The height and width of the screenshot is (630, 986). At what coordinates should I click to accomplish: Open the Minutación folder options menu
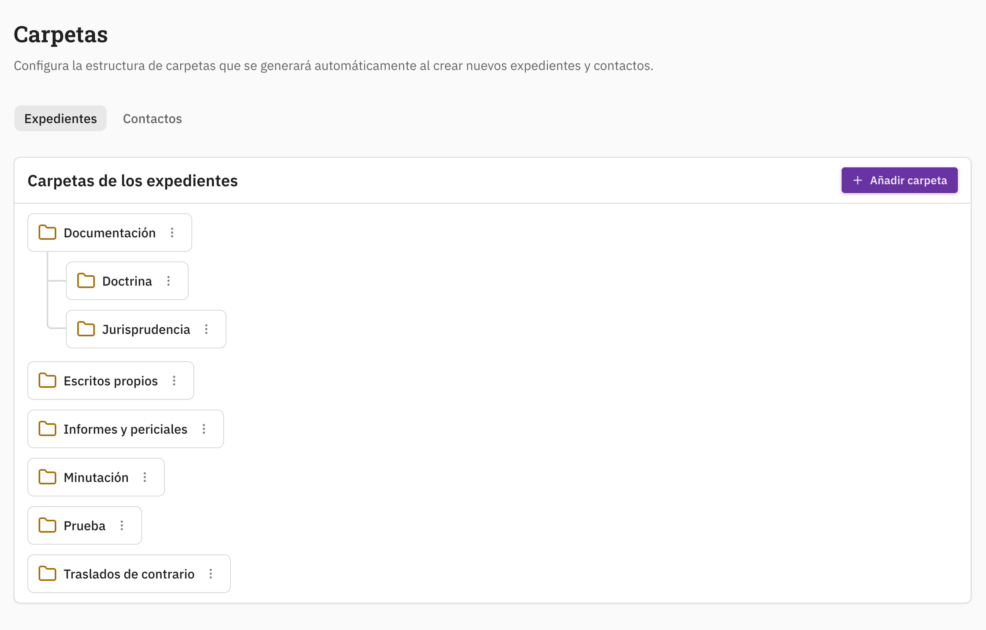tap(145, 477)
